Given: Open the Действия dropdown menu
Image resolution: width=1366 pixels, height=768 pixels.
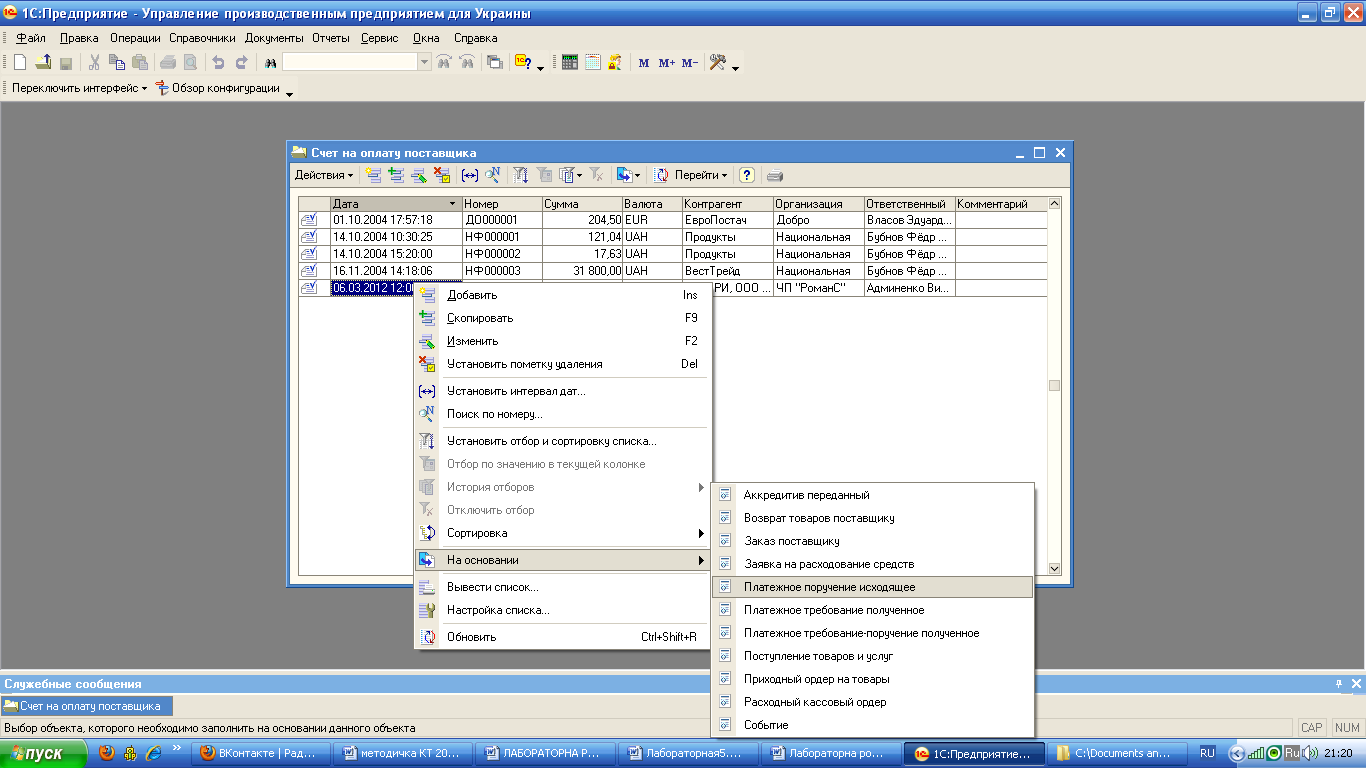Looking at the screenshot, I should [x=323, y=175].
